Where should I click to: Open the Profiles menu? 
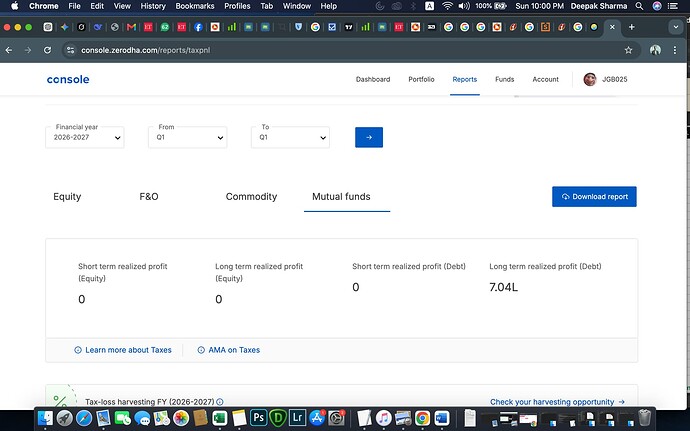237,6
